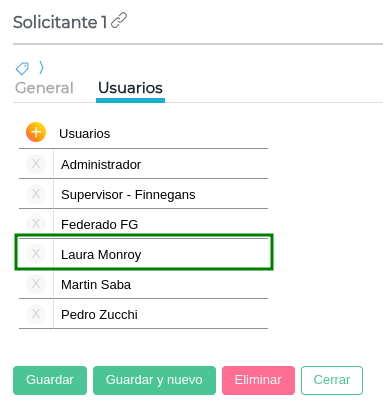Switch to the General tab

pyautogui.click(x=44, y=88)
